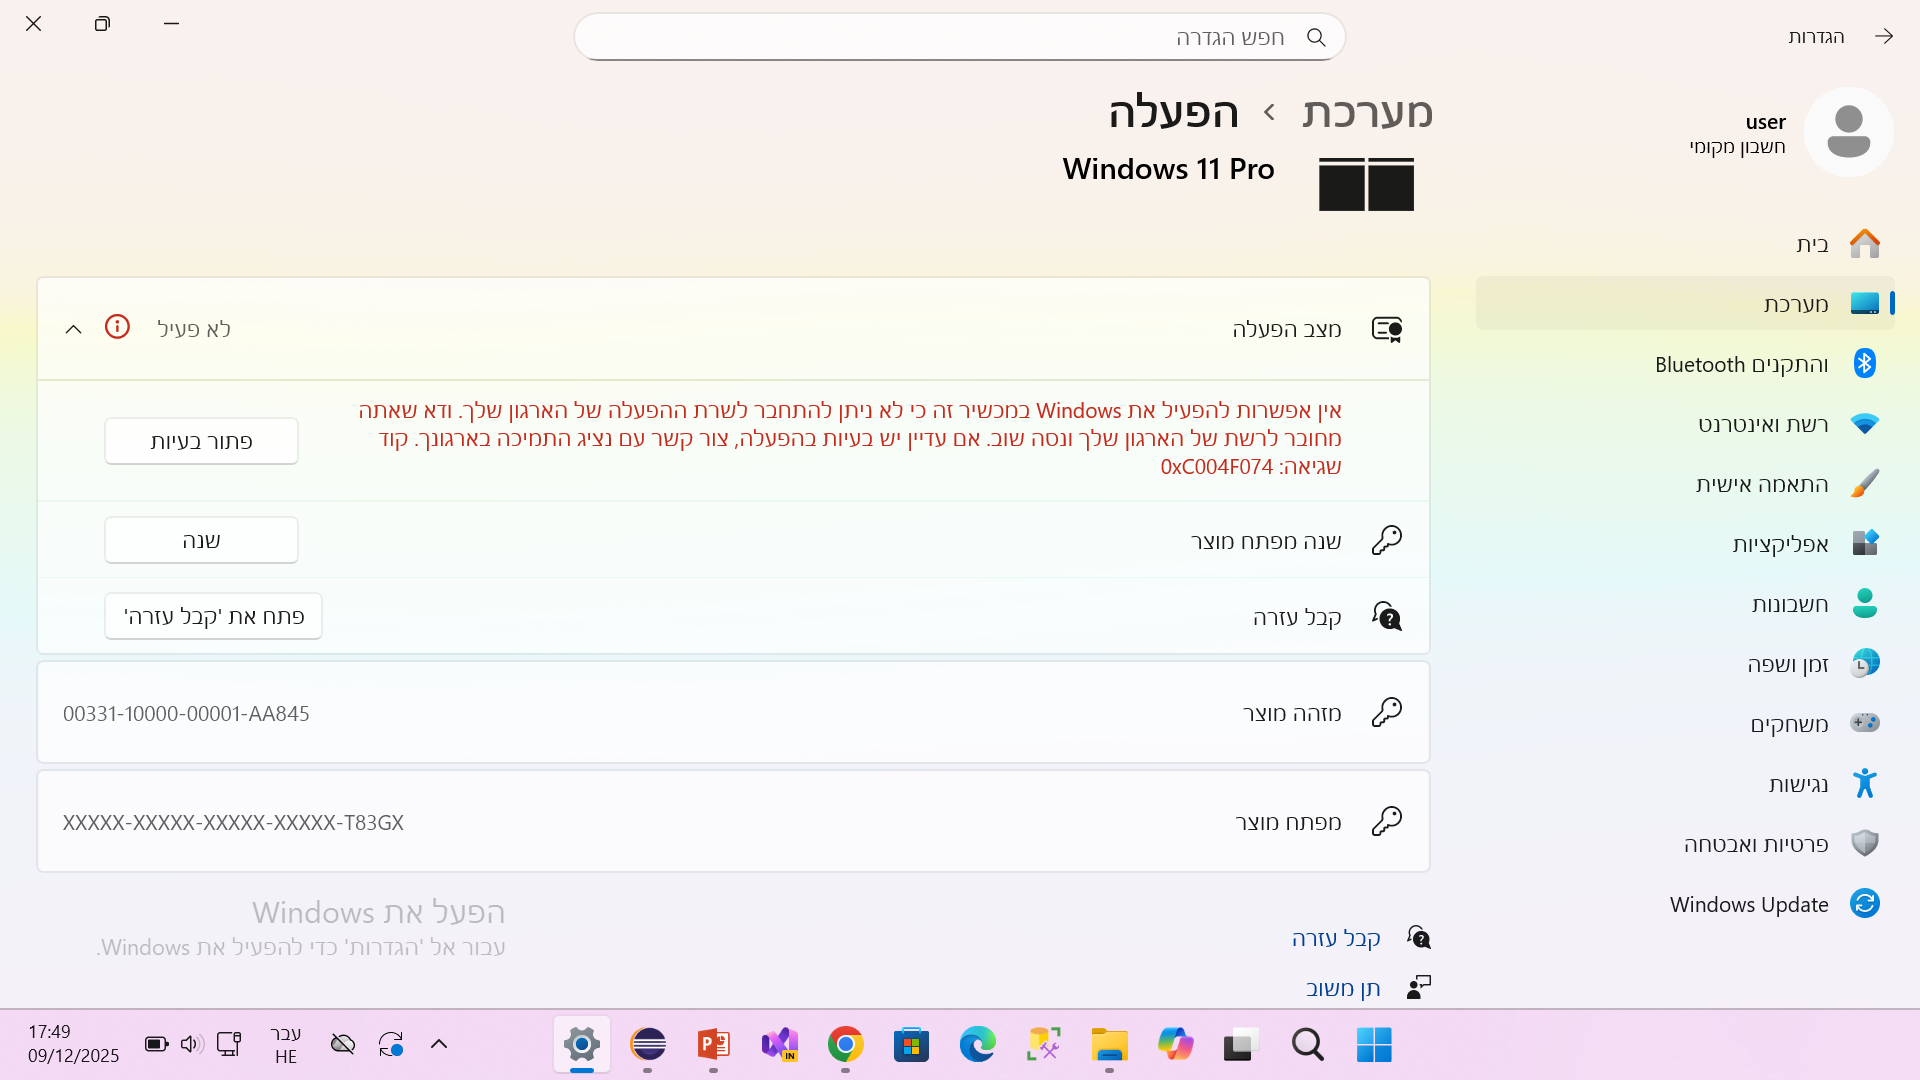This screenshot has height=1080, width=1920.
Task: Open Google Chrome from the taskbar
Action: tap(845, 1045)
